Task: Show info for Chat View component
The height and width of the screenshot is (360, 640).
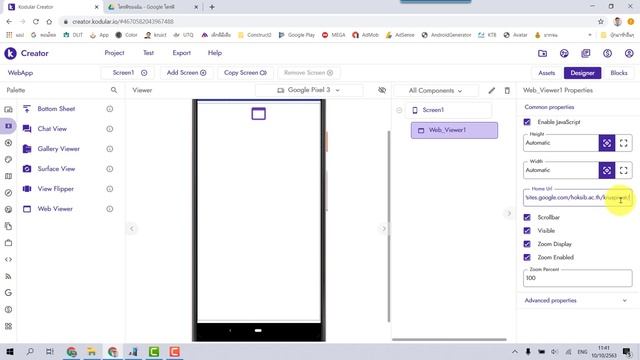Action: click(110, 129)
